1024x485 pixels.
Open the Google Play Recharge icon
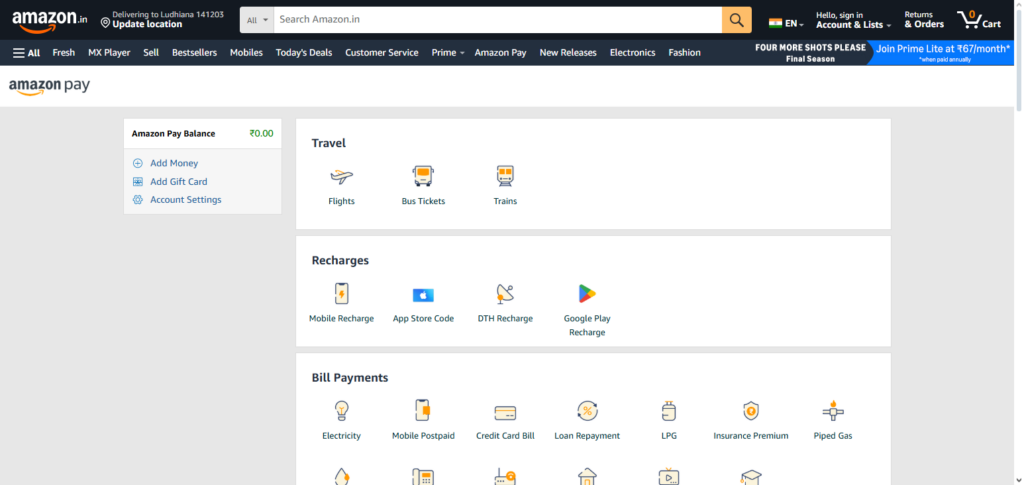[587, 294]
